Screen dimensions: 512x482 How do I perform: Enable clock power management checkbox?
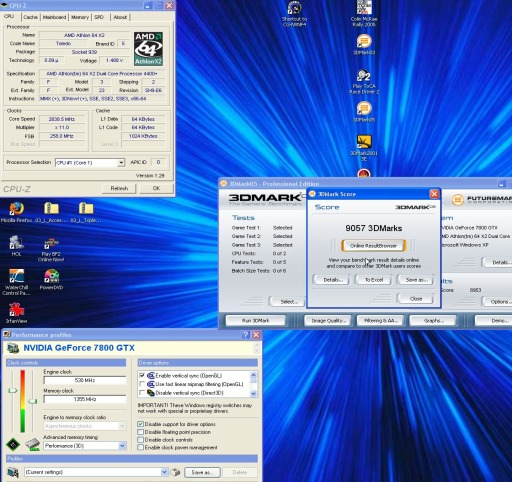[x=140, y=447]
